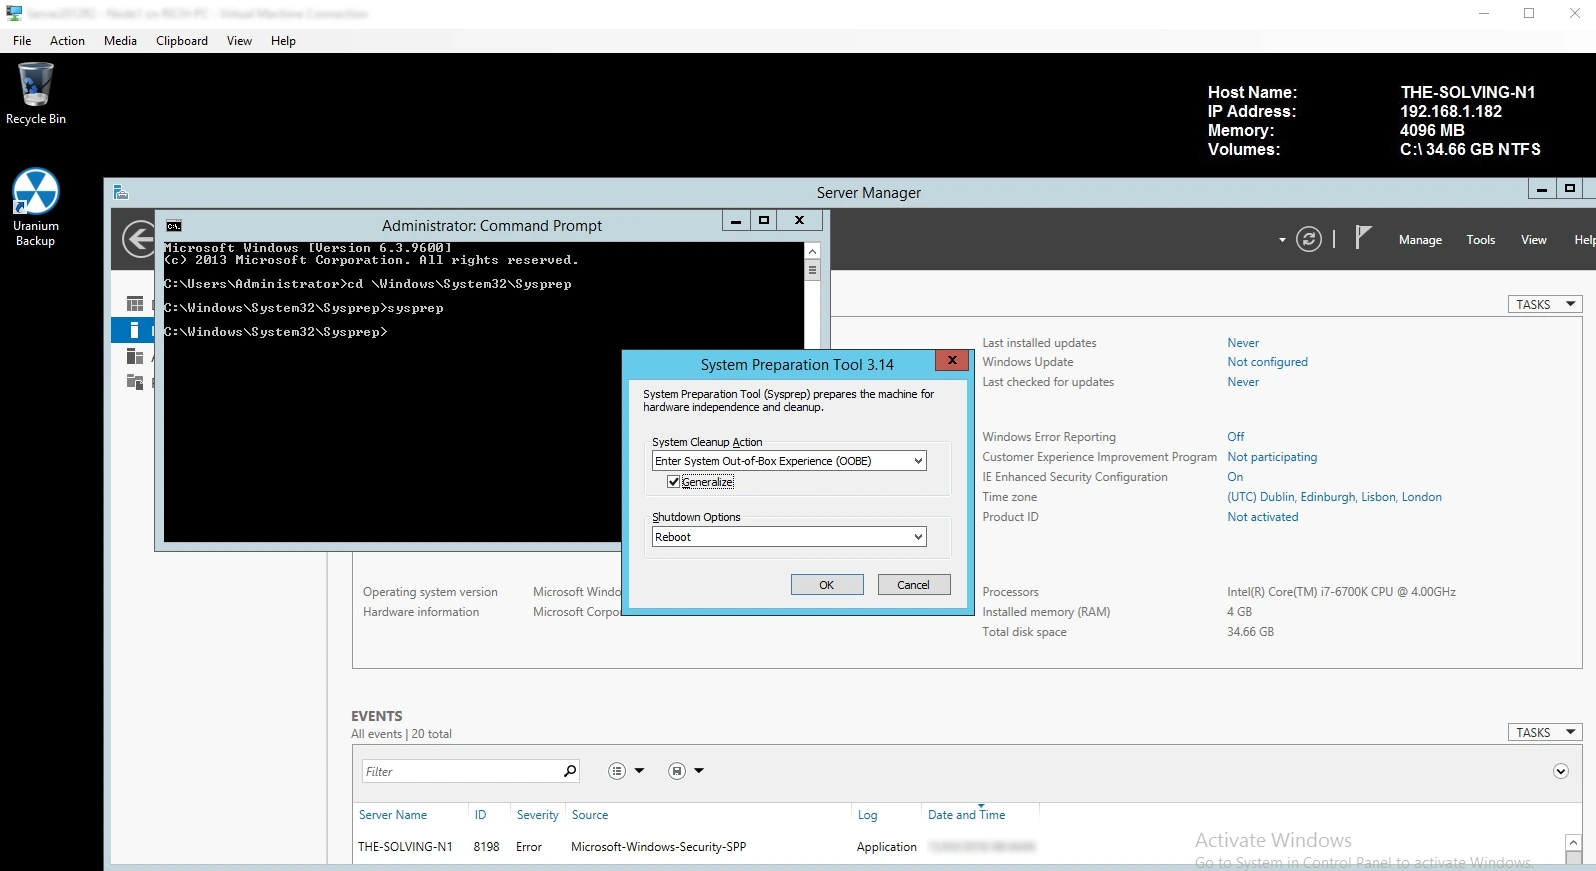1596x871 pixels.
Task: Open the events save query icon
Action: (677, 771)
